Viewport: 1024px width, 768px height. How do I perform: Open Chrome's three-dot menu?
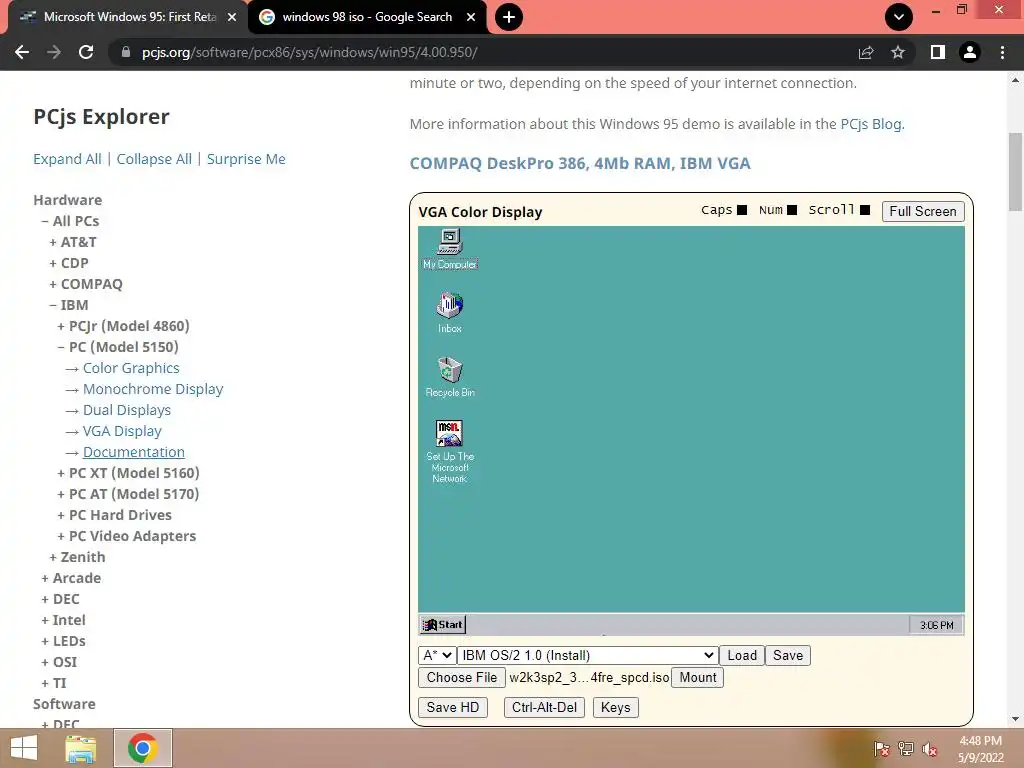[x=1002, y=52]
